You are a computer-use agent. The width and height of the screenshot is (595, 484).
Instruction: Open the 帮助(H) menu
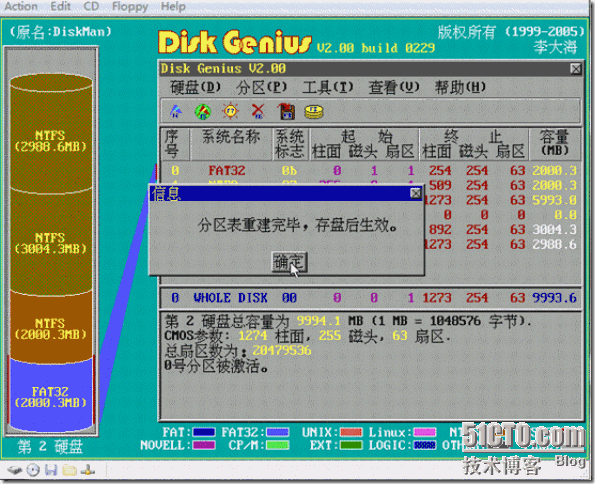coord(460,87)
